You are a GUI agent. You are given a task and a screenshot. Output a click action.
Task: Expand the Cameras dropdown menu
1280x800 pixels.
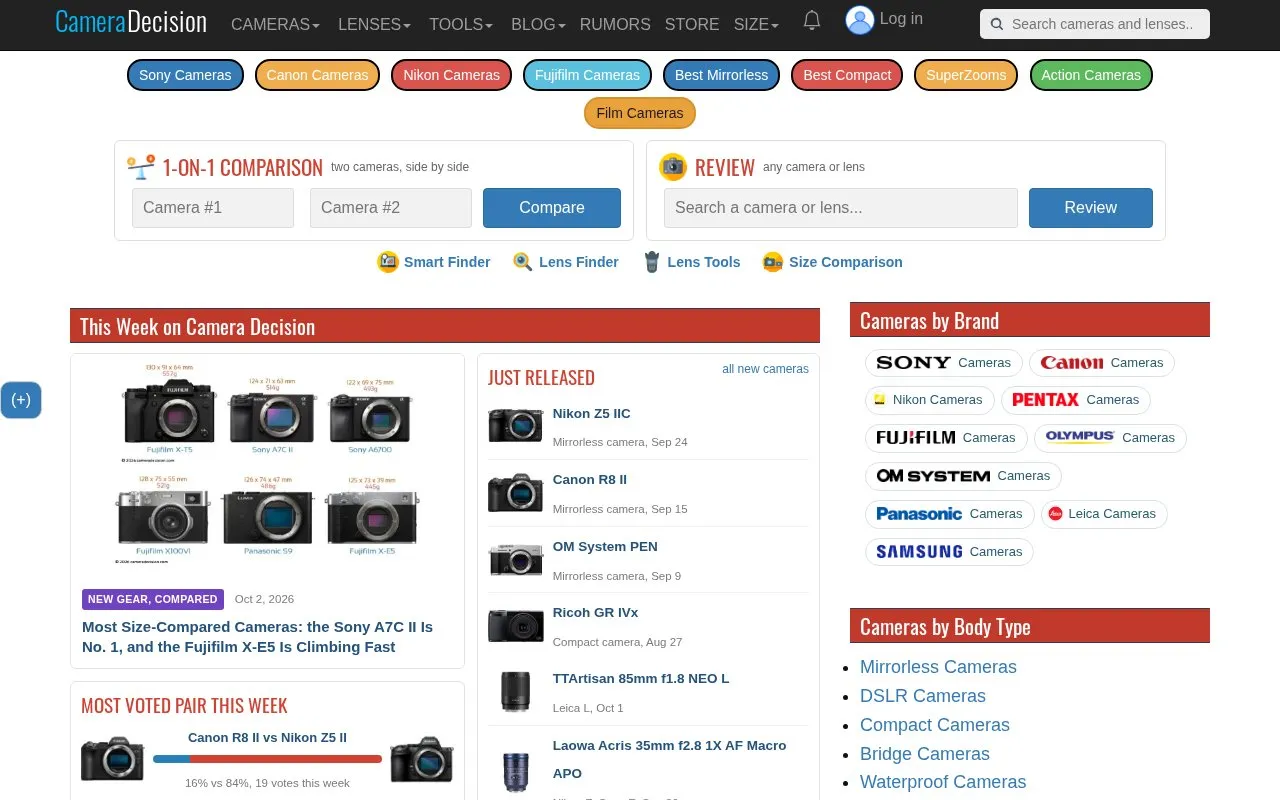click(x=275, y=24)
